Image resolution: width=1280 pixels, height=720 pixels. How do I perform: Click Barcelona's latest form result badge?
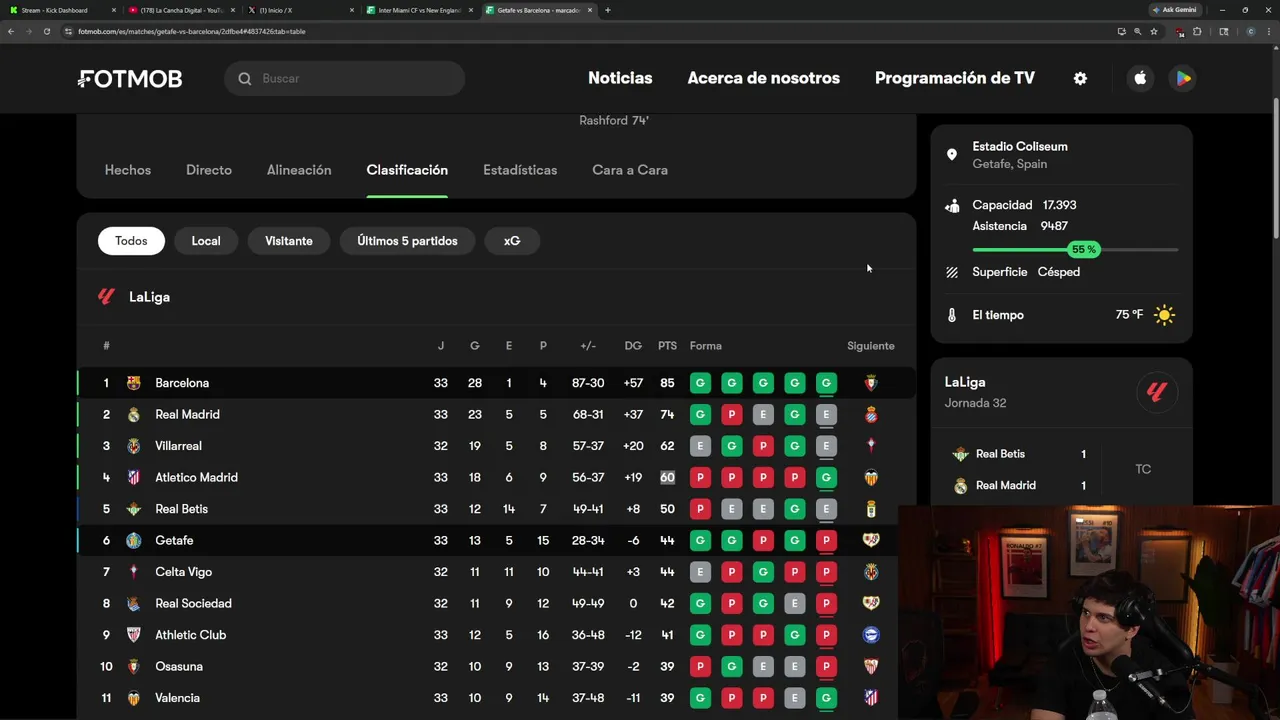(x=826, y=383)
